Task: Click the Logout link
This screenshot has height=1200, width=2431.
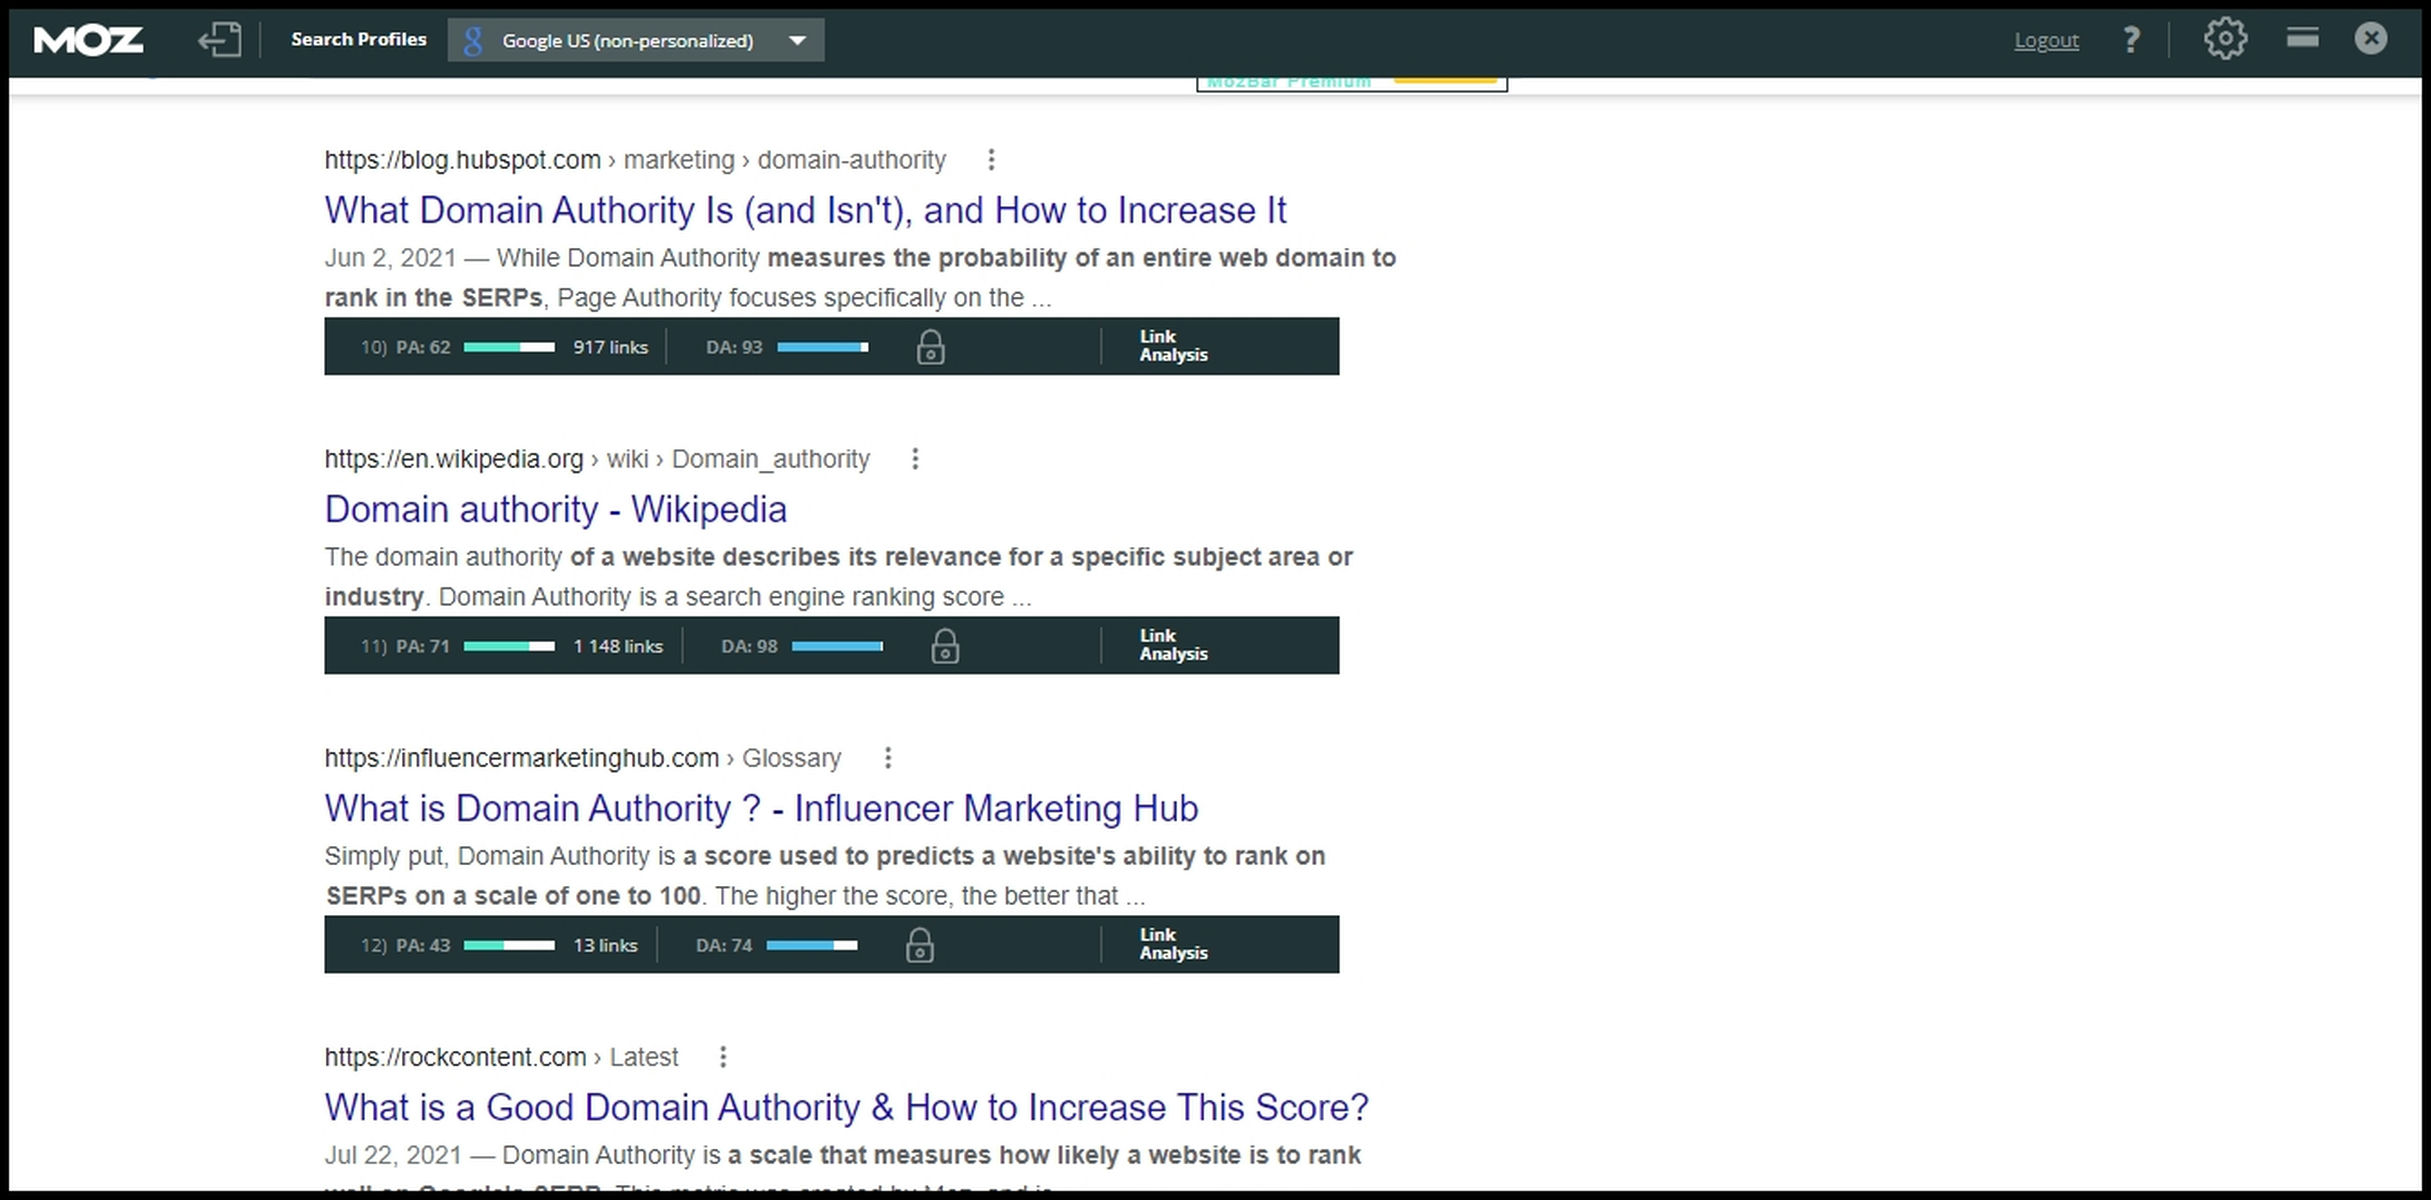Action: [2046, 40]
